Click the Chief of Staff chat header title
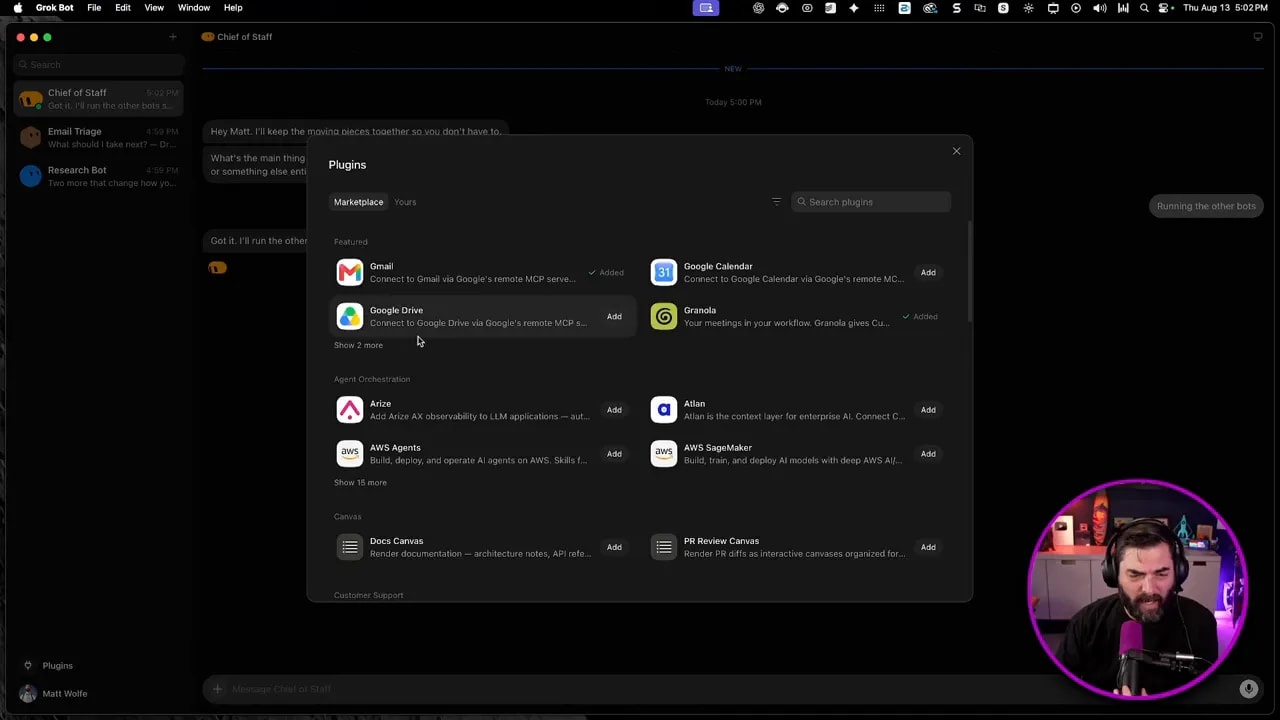 (244, 37)
